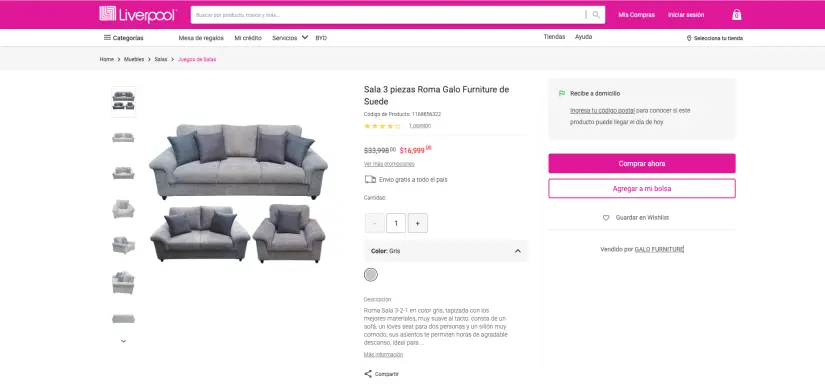Open Mesa de regalos menu item

pos(201,38)
